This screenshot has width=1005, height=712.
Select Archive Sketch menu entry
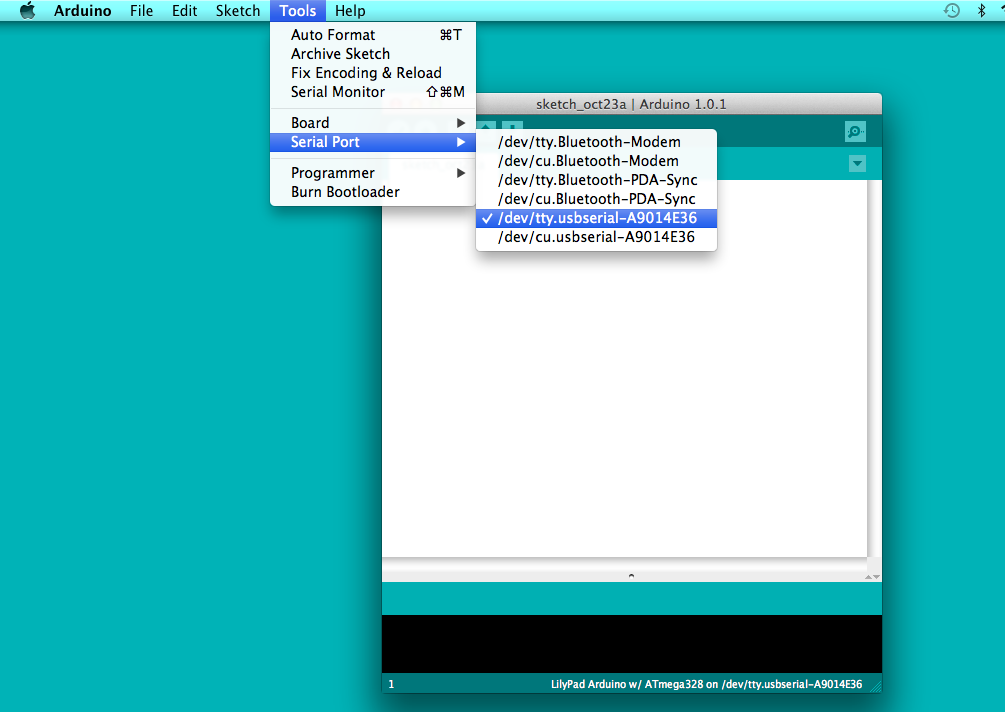[x=373, y=54]
